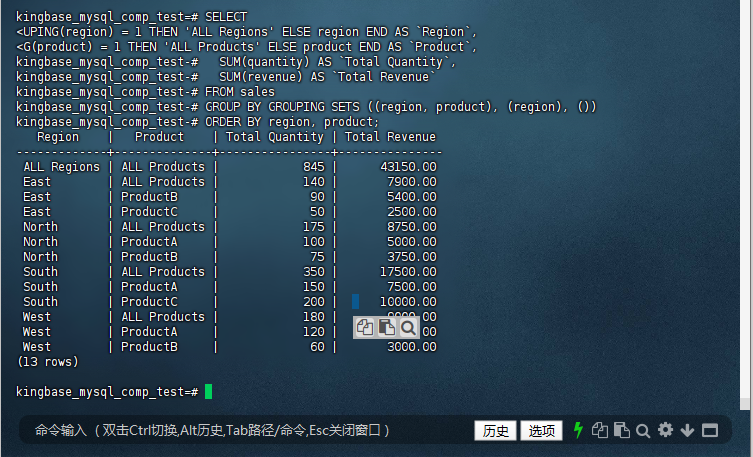Click the revenue value 10000.00
This screenshot has height=457, width=753.
pos(408,301)
